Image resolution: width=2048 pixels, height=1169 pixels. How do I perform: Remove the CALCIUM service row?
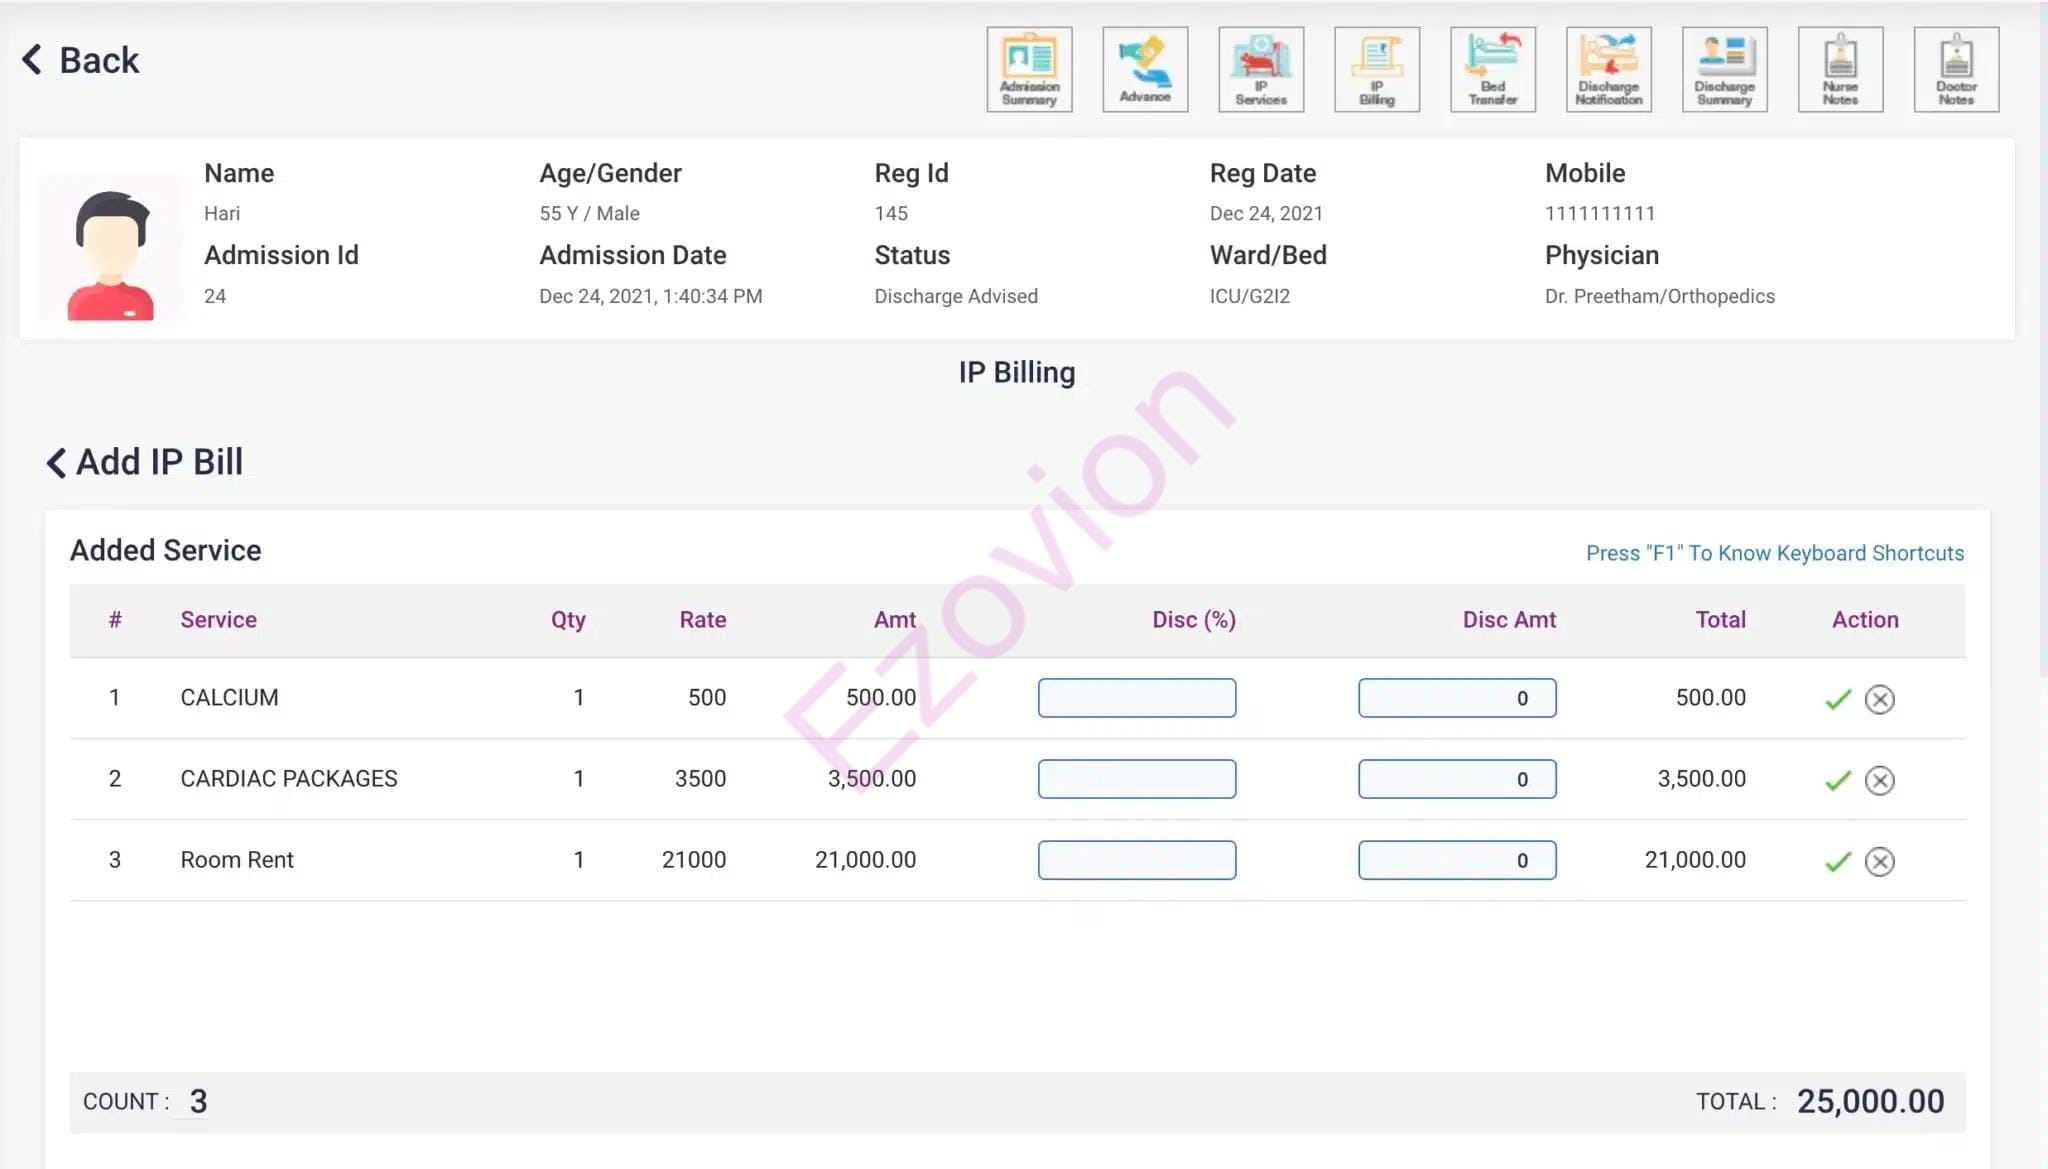pos(1880,699)
